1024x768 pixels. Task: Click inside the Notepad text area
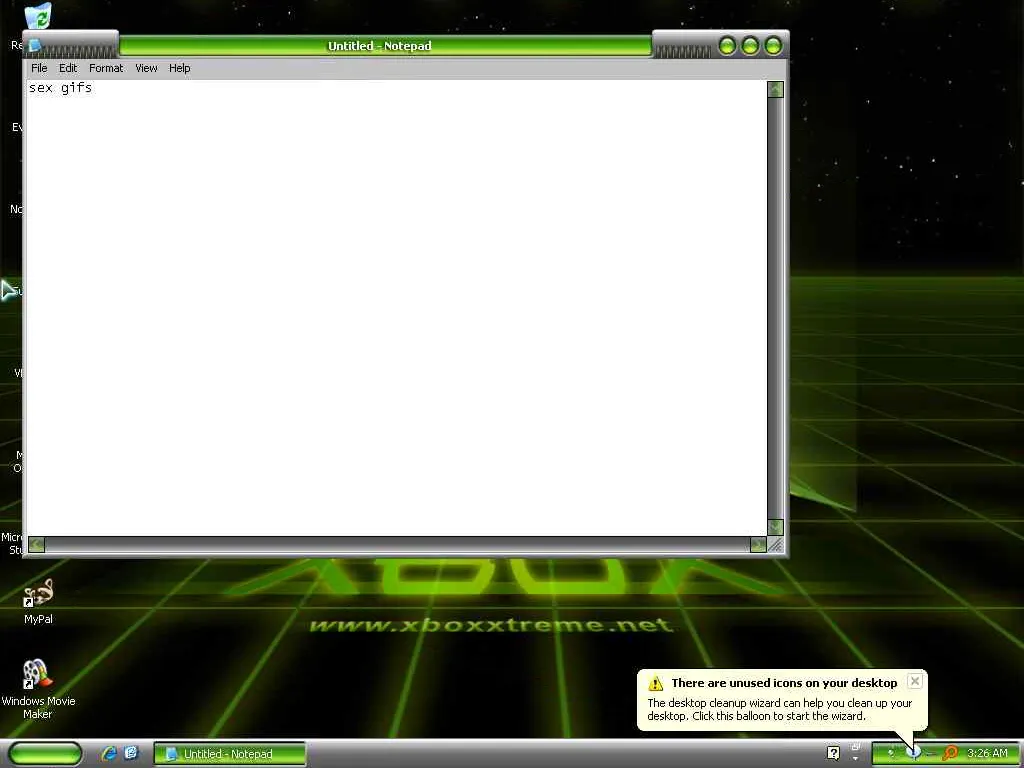tap(396, 307)
